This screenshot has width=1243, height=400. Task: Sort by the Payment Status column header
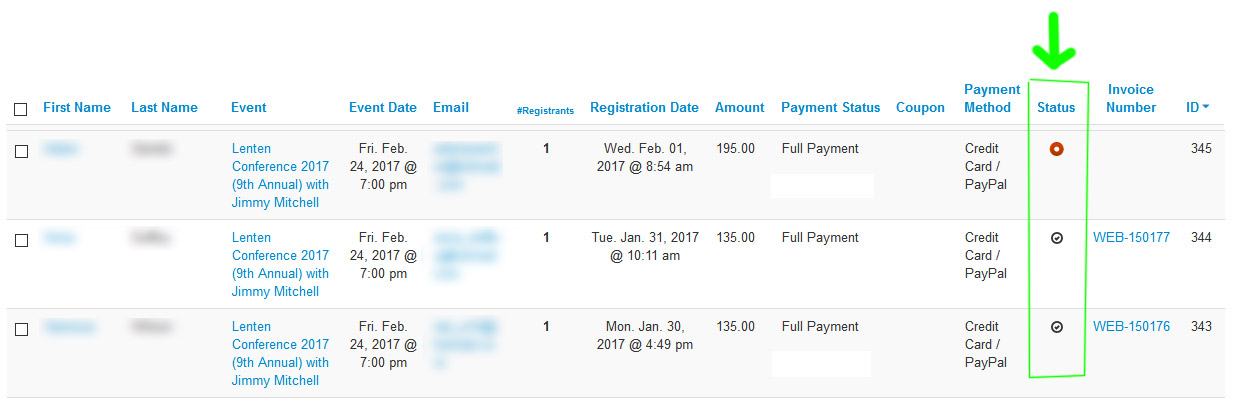click(831, 107)
